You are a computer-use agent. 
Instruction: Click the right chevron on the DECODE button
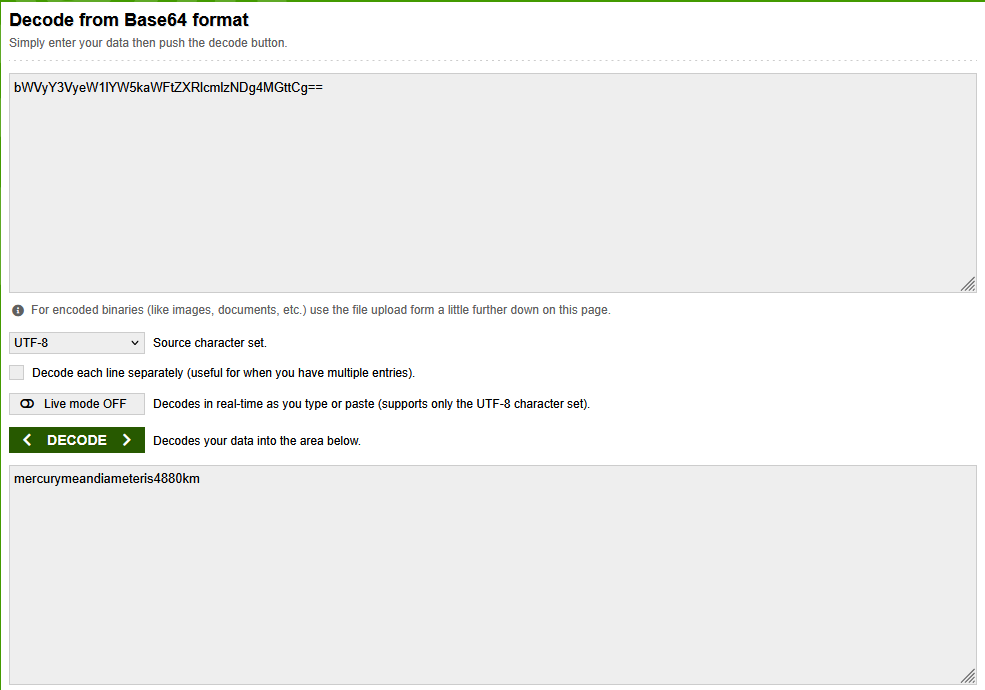click(x=126, y=440)
